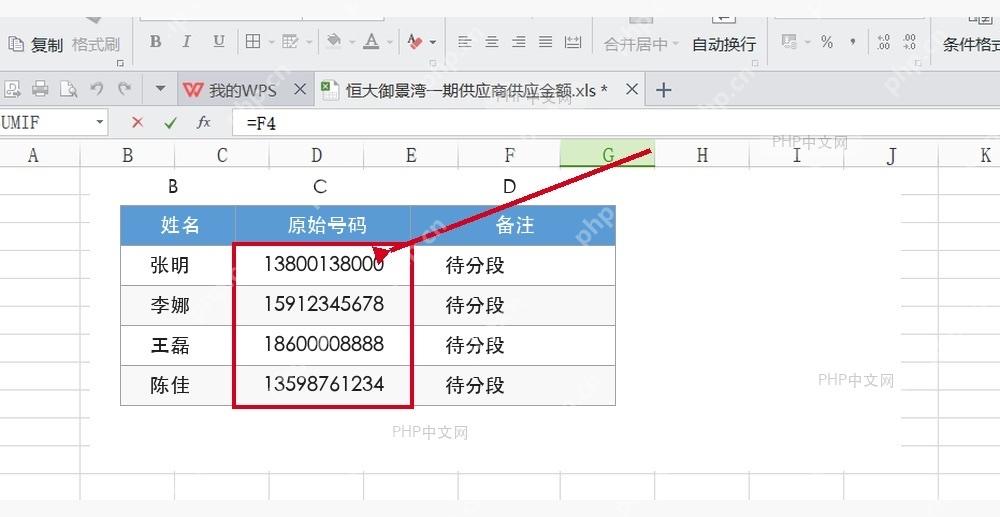Add a new document tab
Viewport: 1000px width, 517px height.
663,90
